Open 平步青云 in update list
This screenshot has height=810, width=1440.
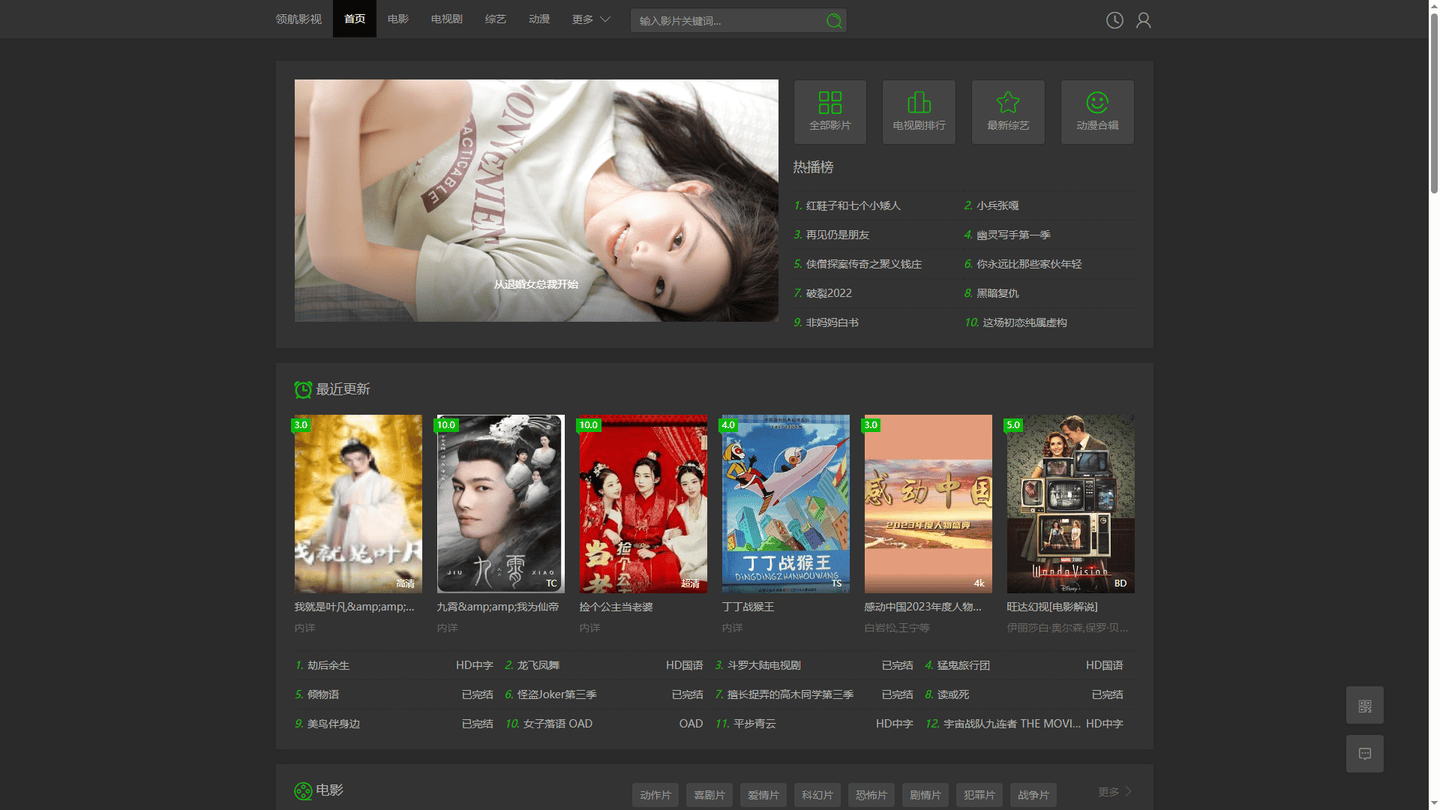click(754, 723)
